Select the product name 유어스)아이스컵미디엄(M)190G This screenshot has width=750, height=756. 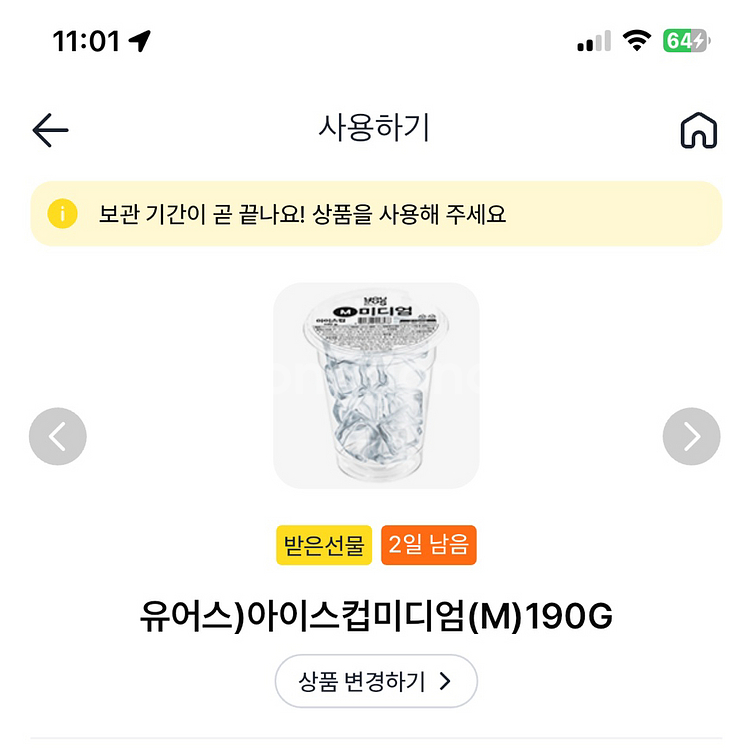(376, 617)
